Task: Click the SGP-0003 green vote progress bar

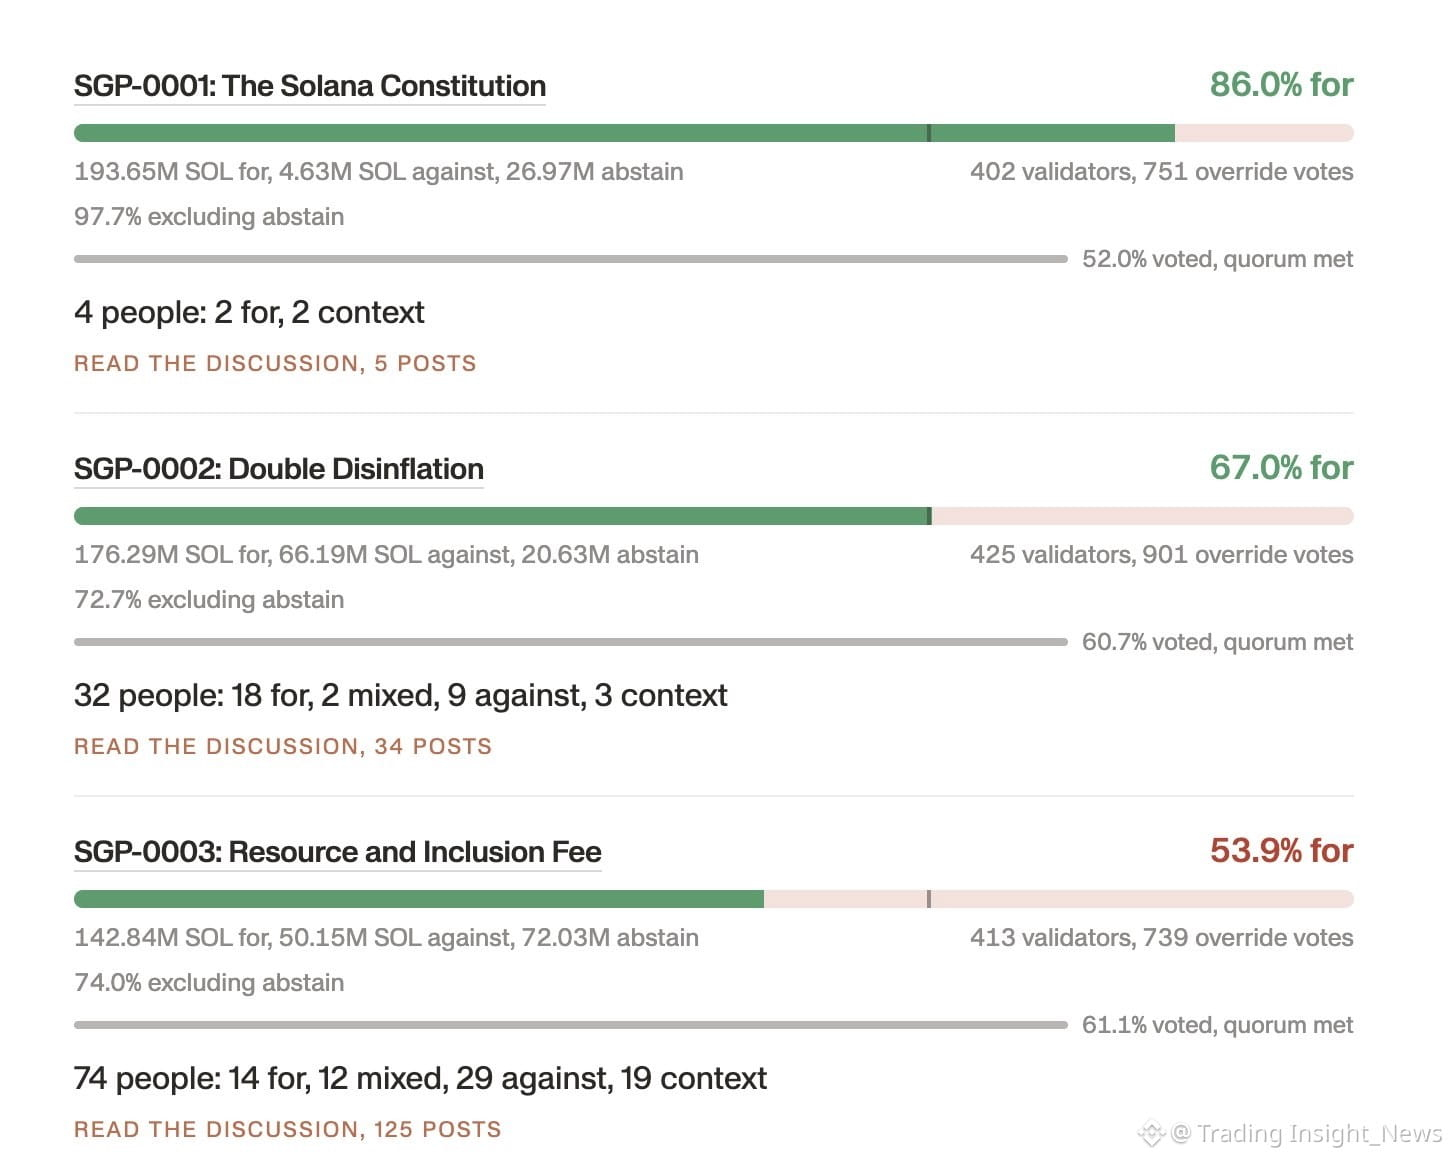Action: [x=419, y=899]
